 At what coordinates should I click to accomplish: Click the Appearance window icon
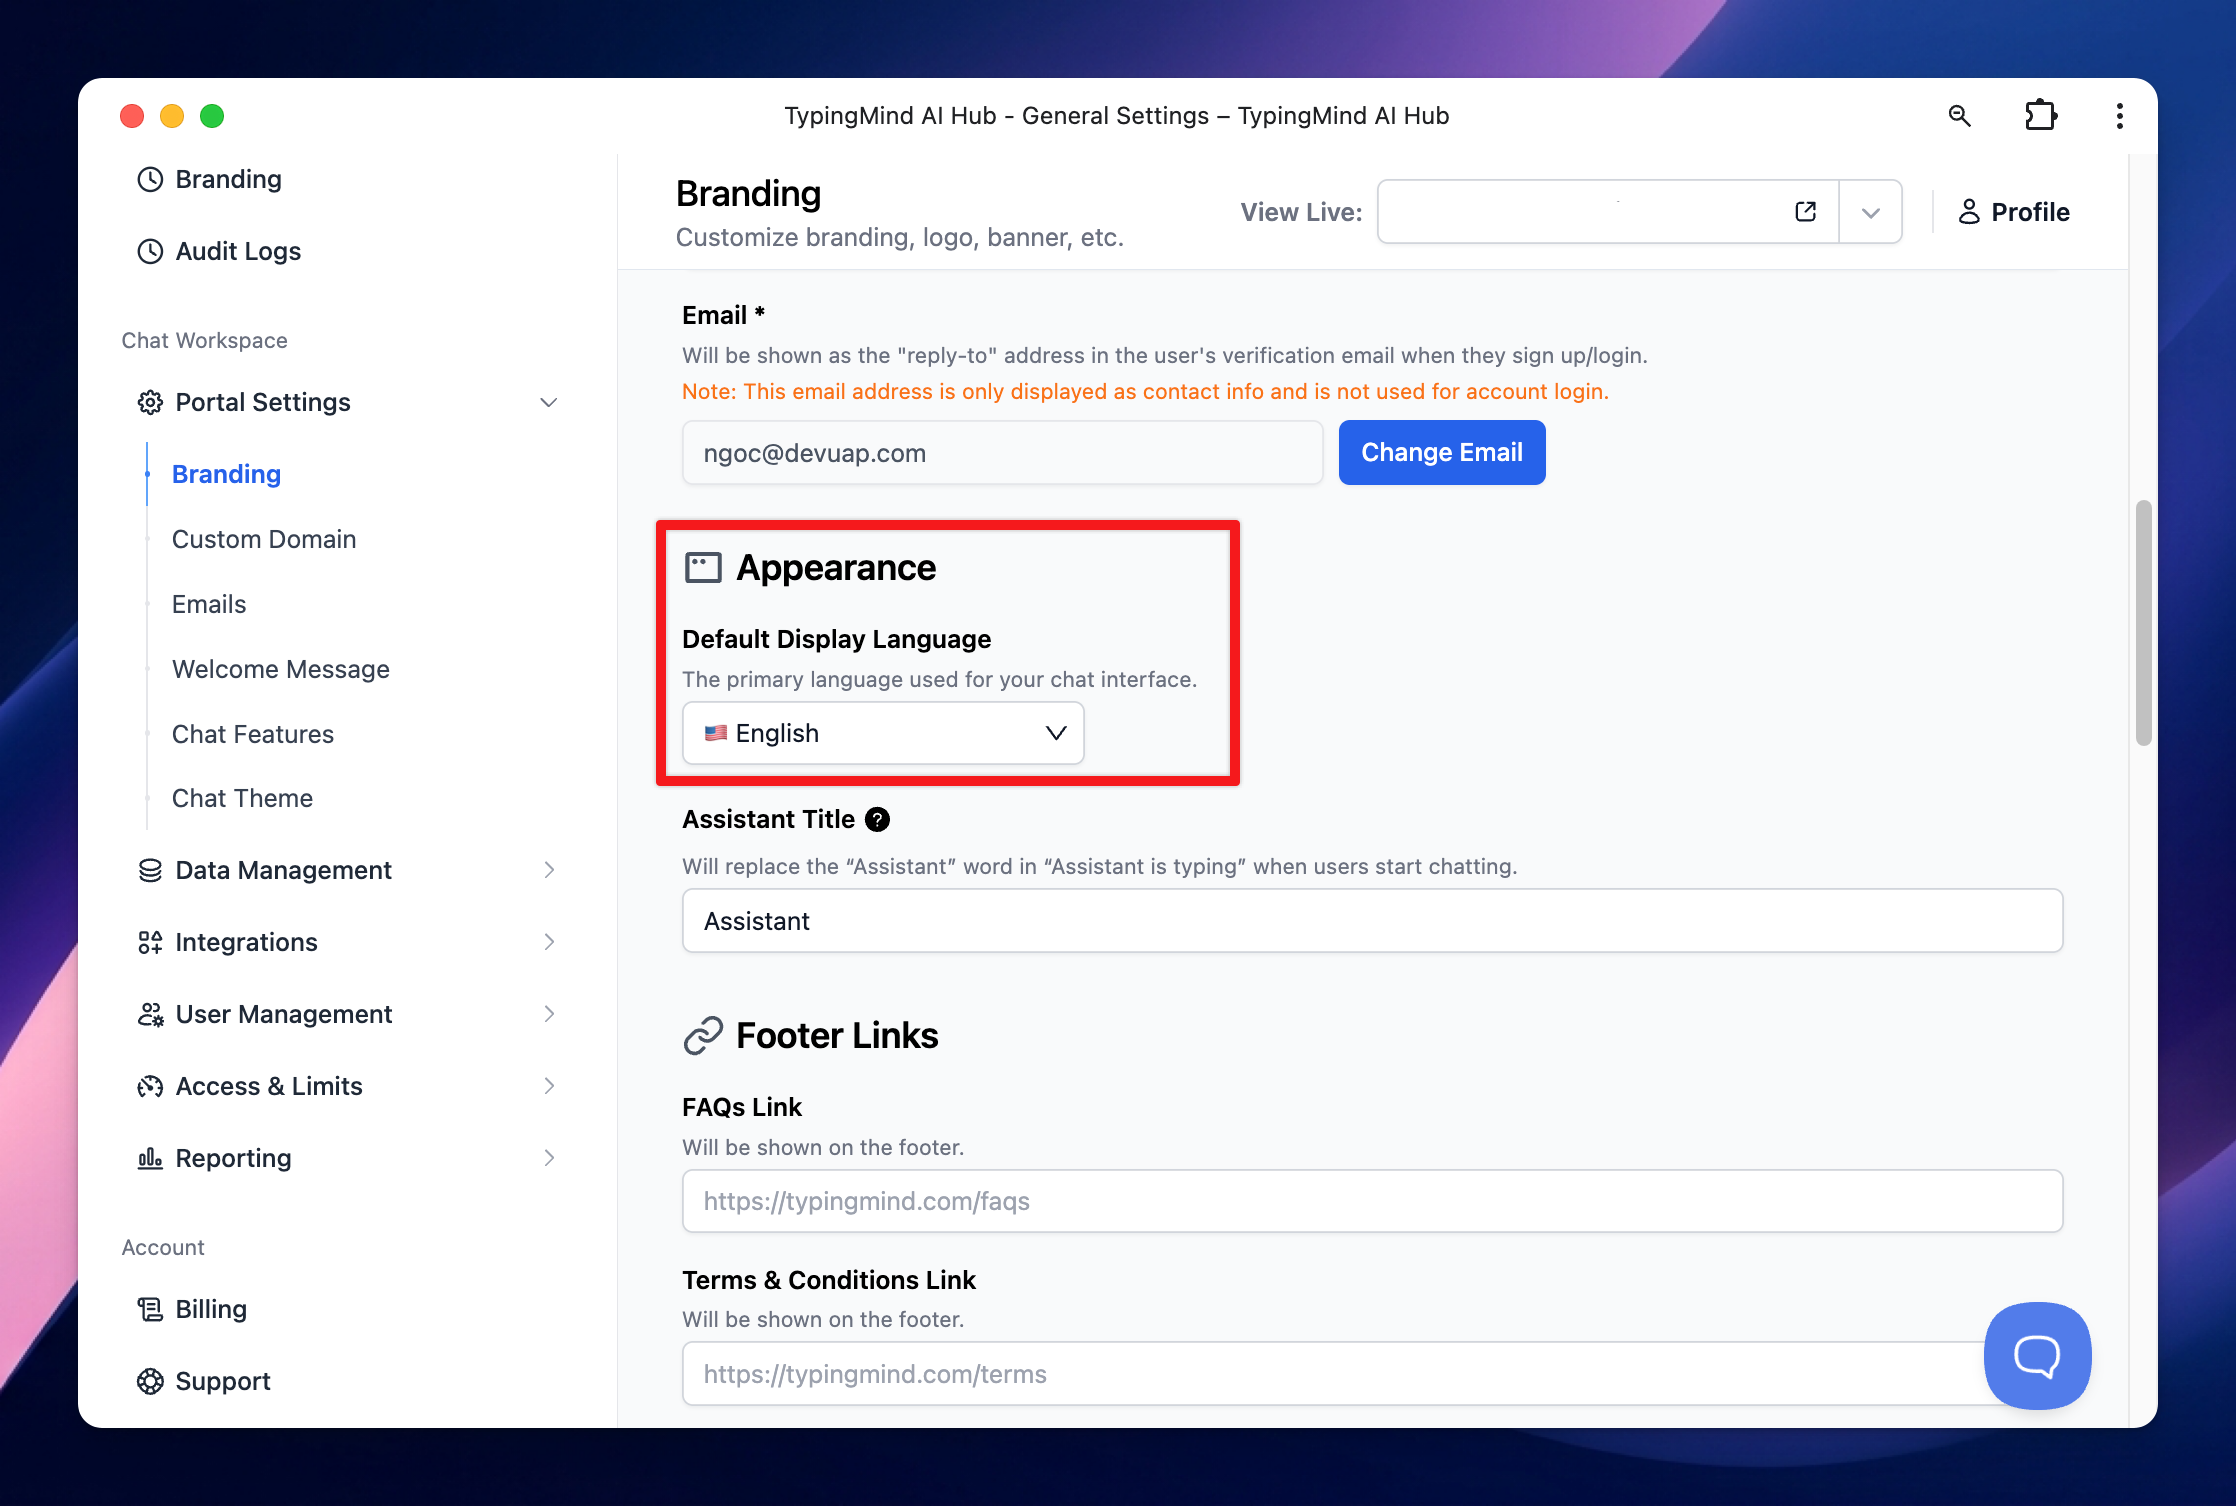[x=703, y=568]
